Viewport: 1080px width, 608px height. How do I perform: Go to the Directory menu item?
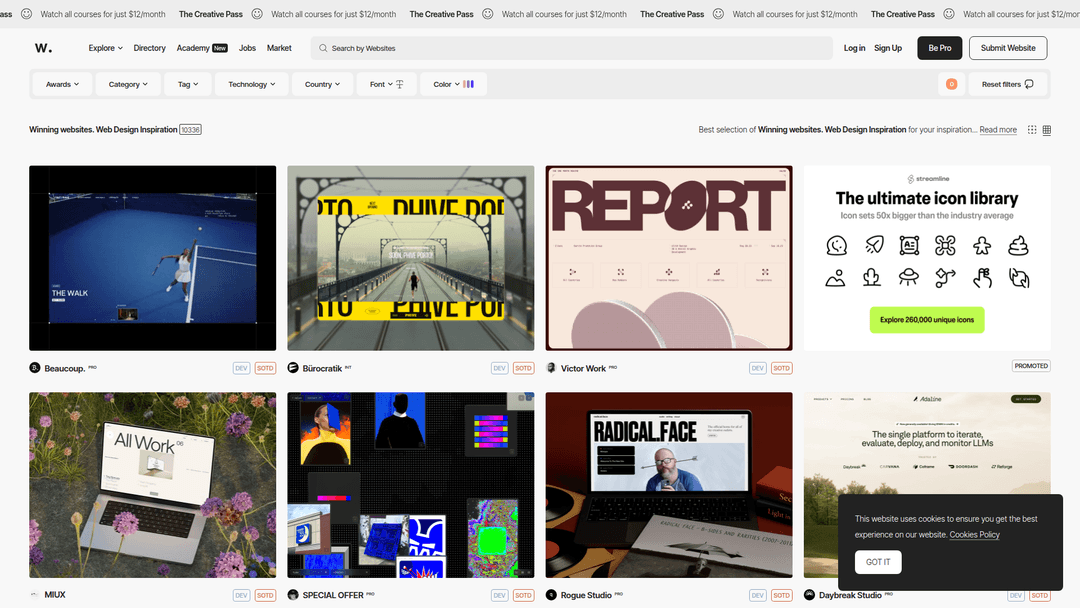[x=149, y=48]
